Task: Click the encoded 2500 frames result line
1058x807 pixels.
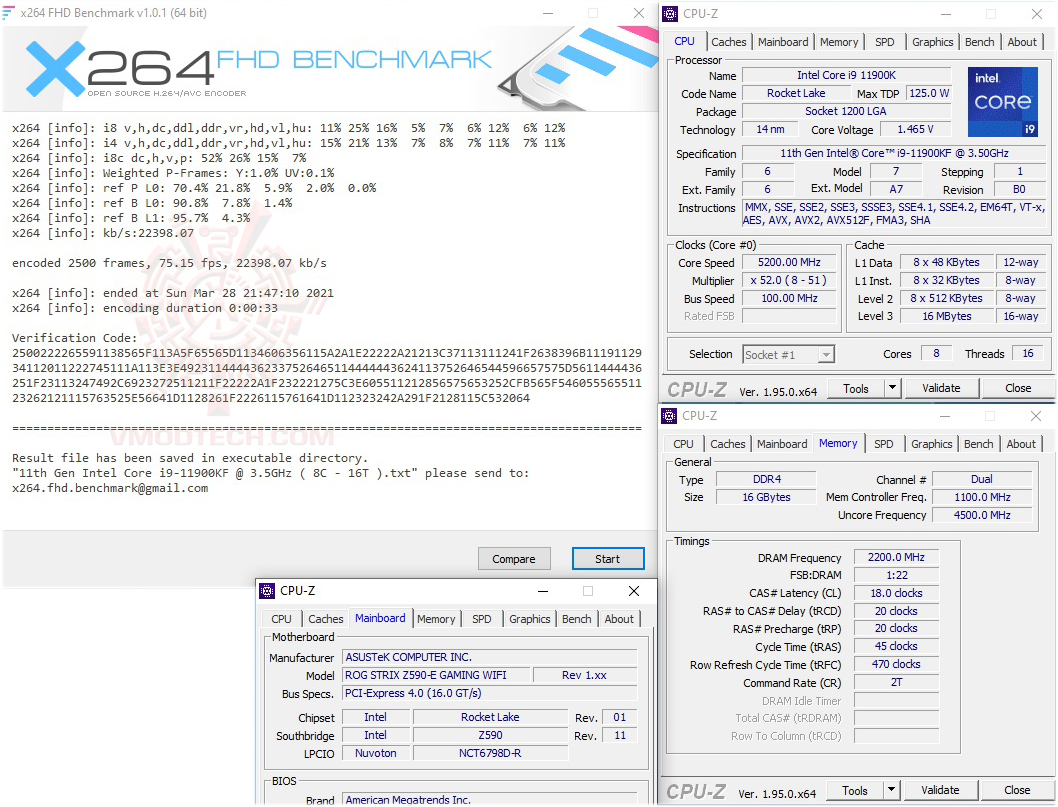Action: coord(169,263)
